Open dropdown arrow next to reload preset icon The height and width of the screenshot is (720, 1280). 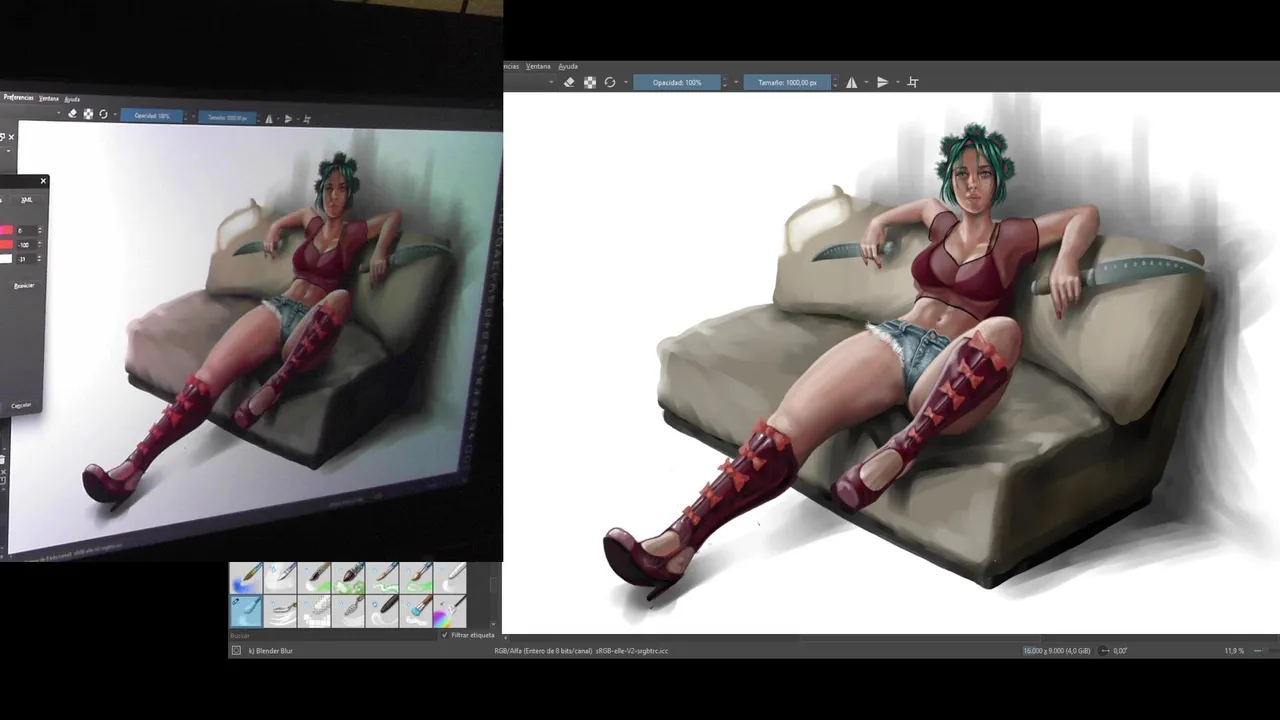tap(626, 82)
